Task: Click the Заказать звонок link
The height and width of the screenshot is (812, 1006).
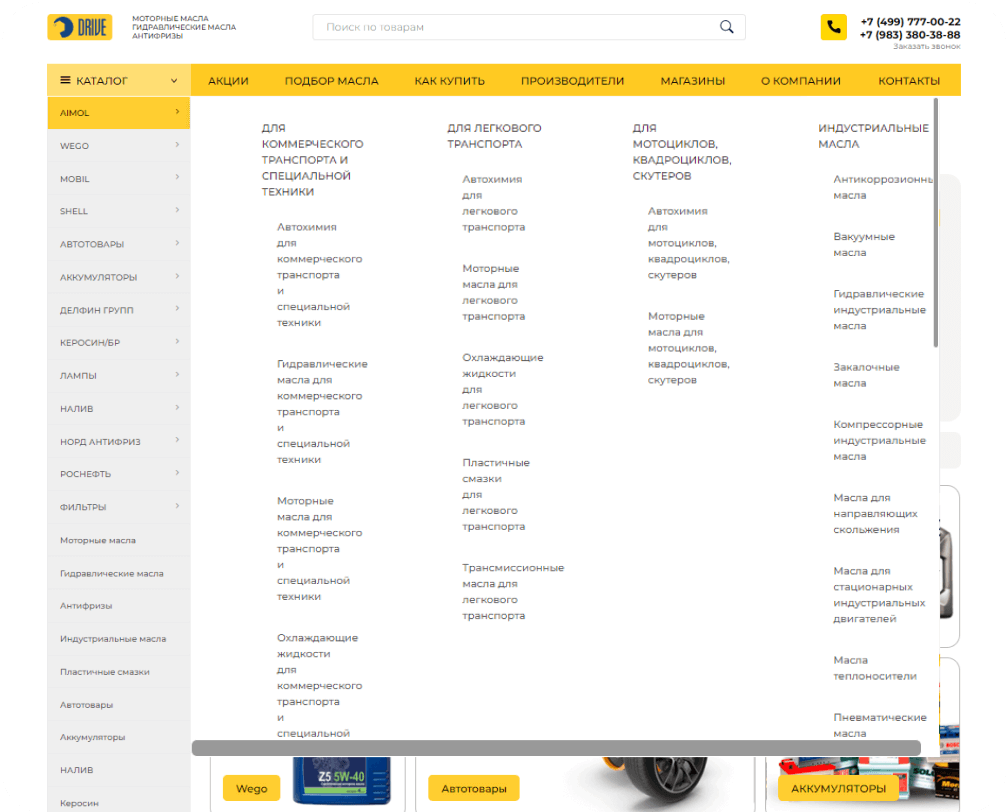Action: [926, 47]
